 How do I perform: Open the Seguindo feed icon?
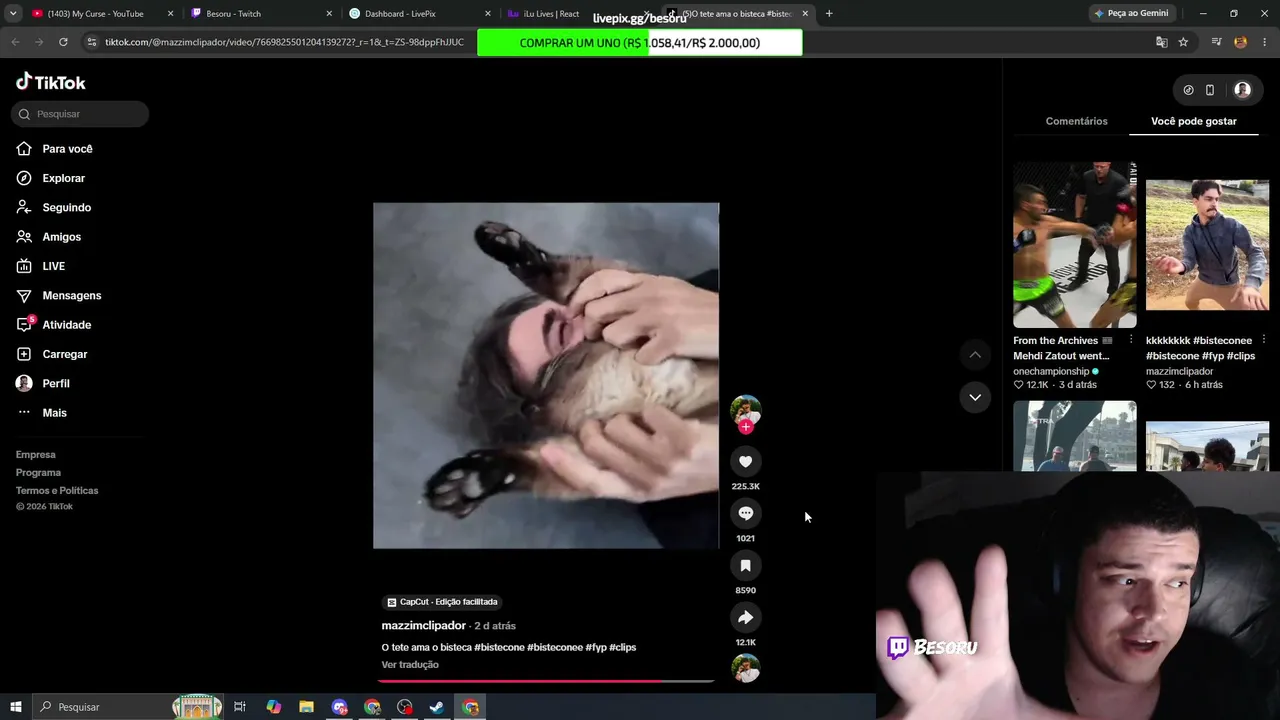pyautogui.click(x=24, y=207)
